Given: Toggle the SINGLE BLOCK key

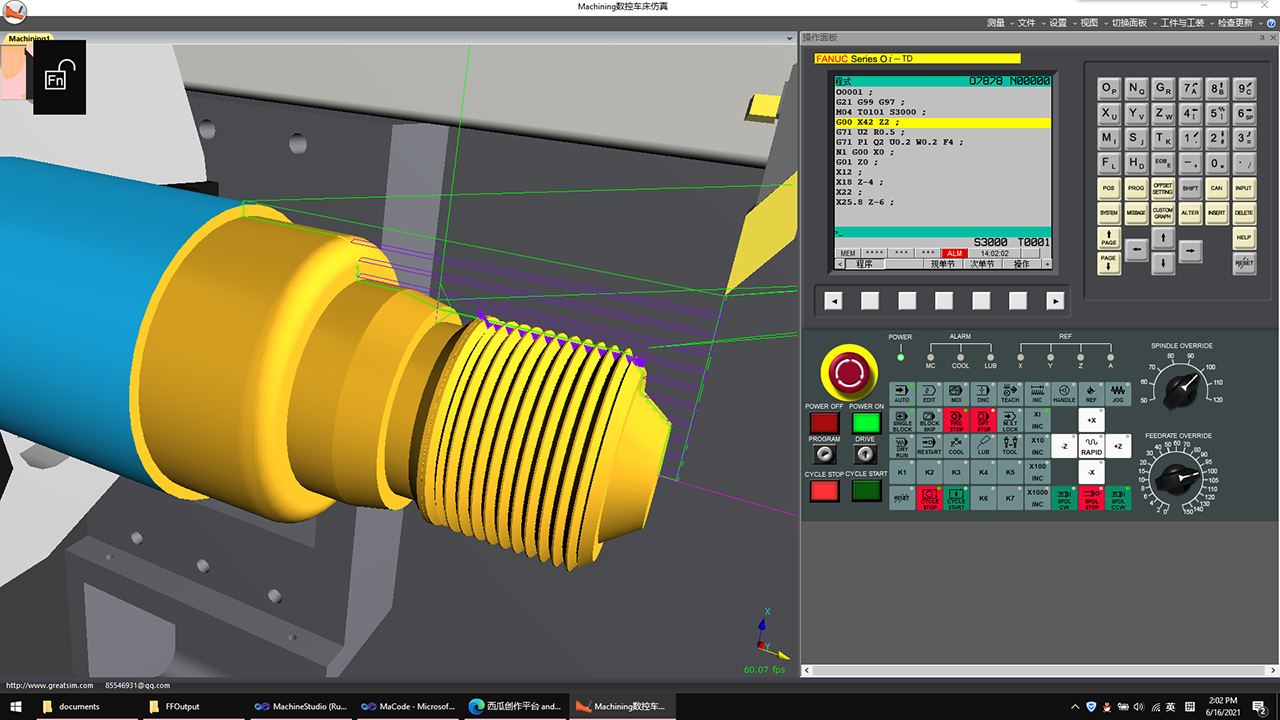Looking at the screenshot, I should pos(902,420).
